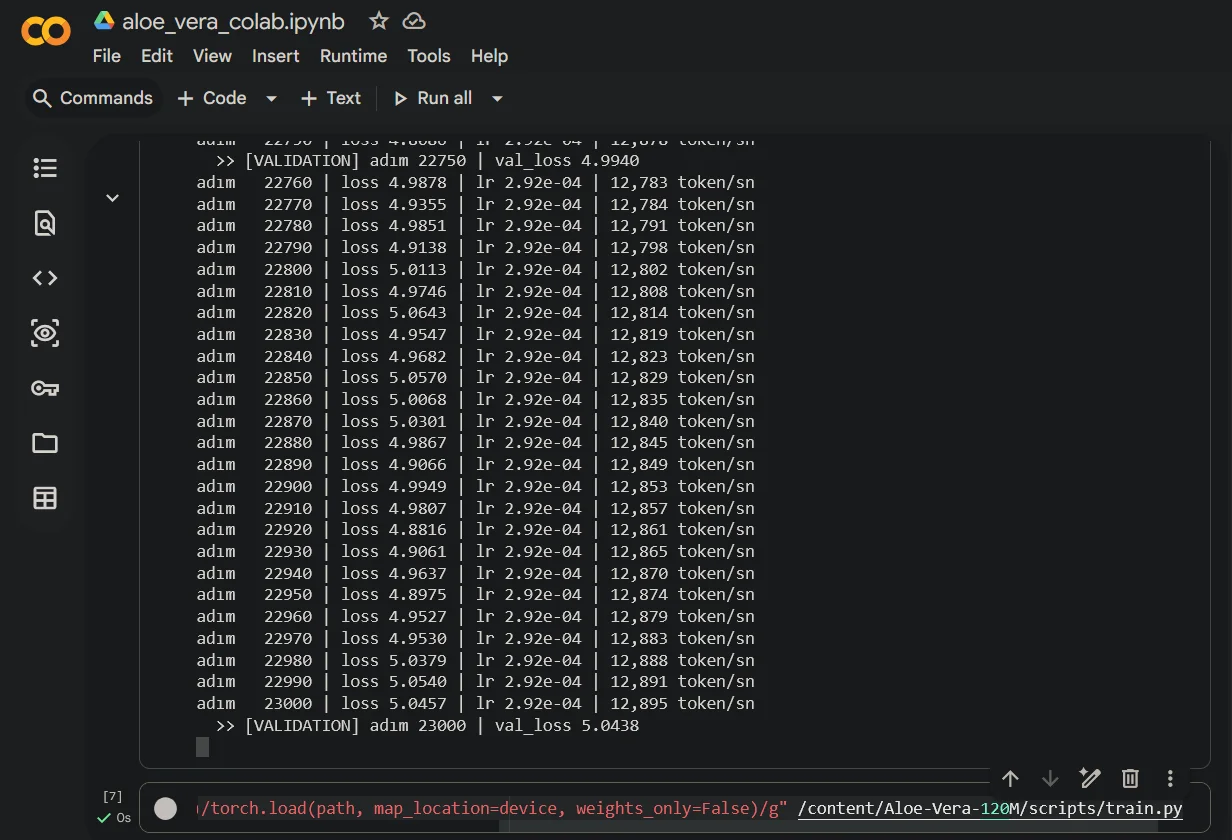The width and height of the screenshot is (1232, 840).
Task: Click the pencil-sparkle AI edit cell icon
Action: (x=1090, y=778)
